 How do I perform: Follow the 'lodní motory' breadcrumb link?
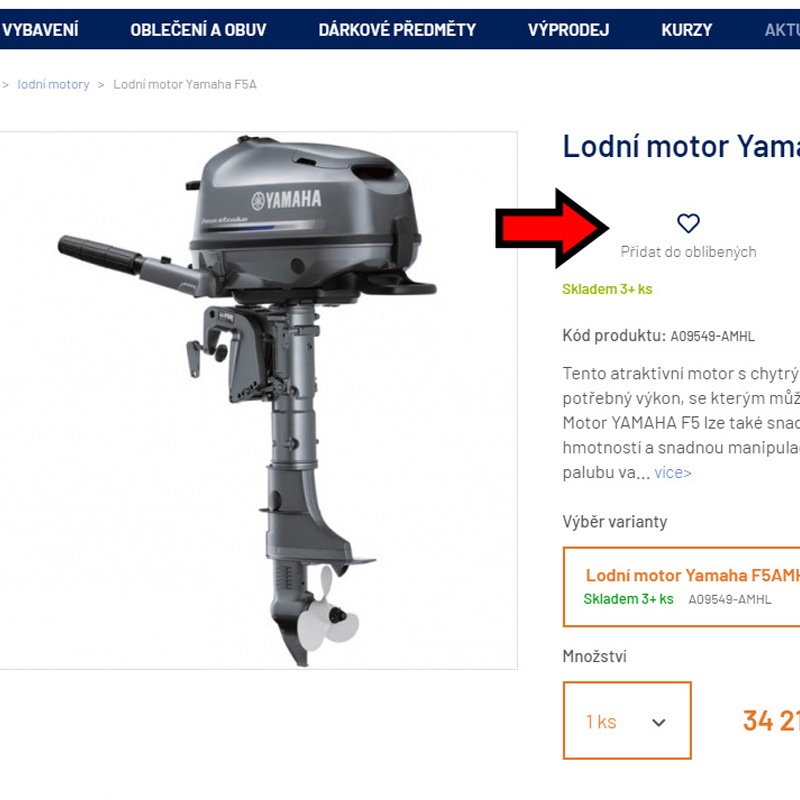53,84
